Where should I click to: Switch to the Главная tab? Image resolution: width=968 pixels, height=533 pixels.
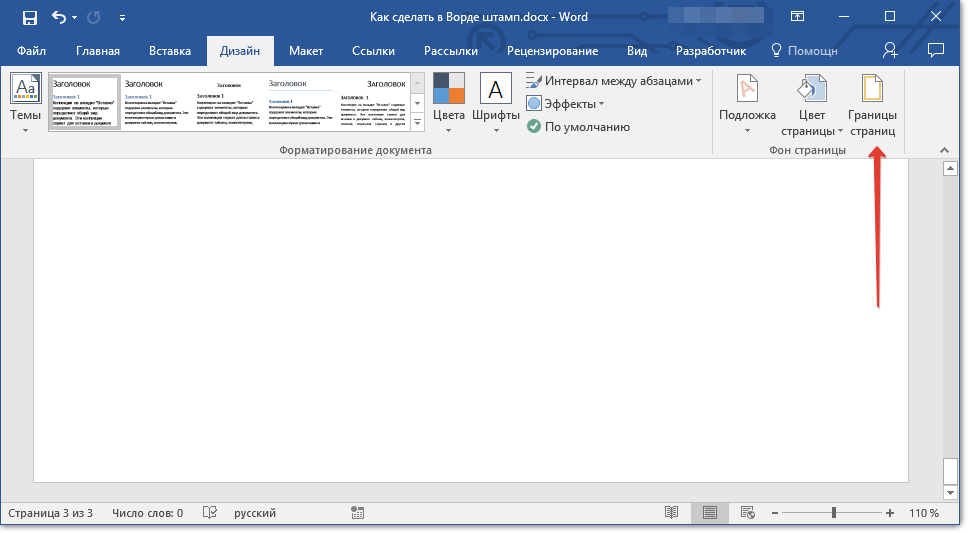pos(98,51)
